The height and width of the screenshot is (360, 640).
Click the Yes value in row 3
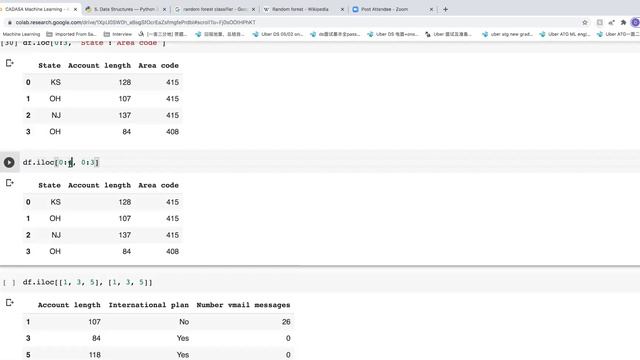pos(183,338)
